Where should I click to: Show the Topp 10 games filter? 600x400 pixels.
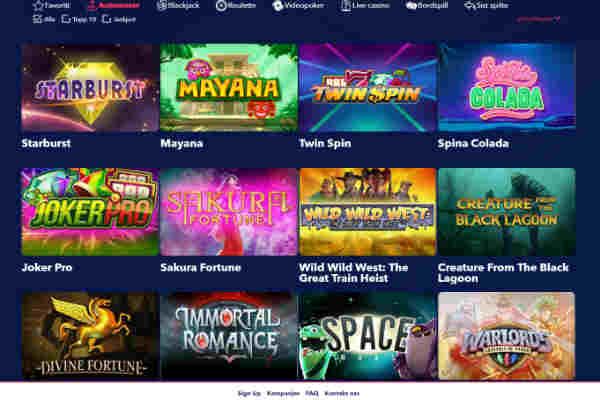pos(79,19)
